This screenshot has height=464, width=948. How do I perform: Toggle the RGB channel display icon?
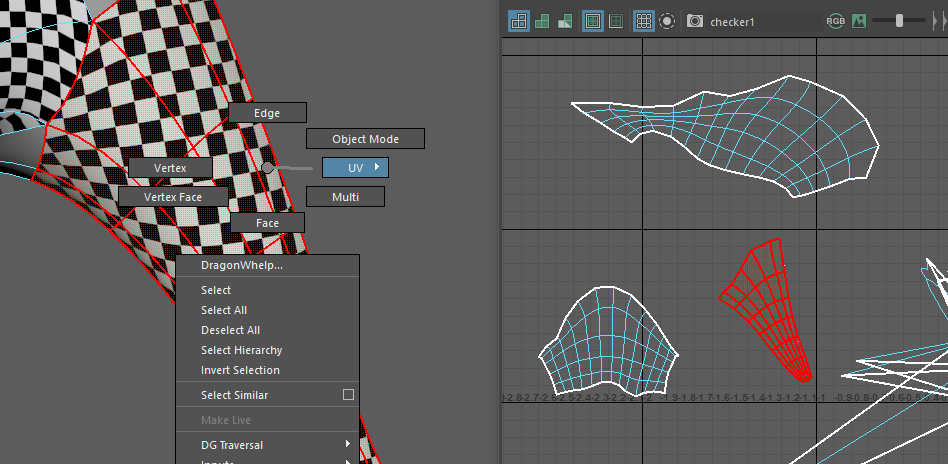(835, 21)
